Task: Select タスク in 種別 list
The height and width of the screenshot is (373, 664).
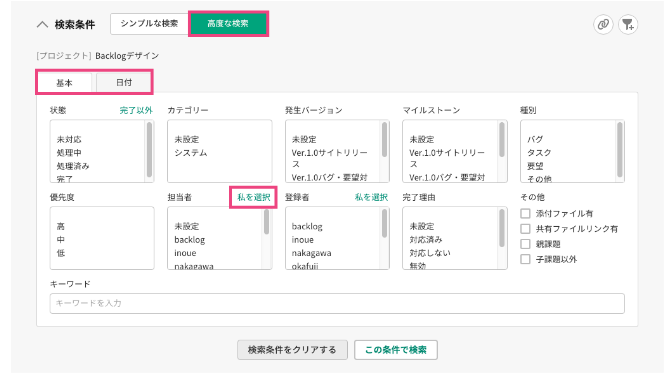Action: tap(539, 152)
